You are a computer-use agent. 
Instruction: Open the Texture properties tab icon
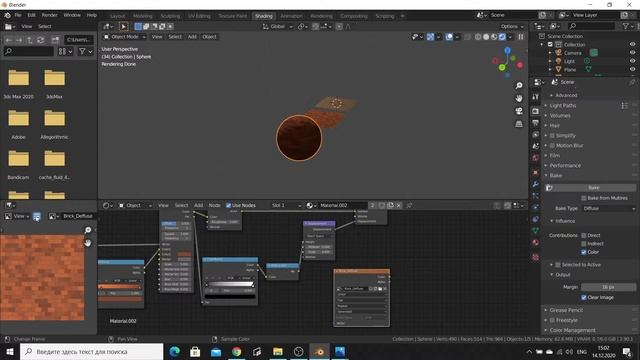click(x=536, y=257)
